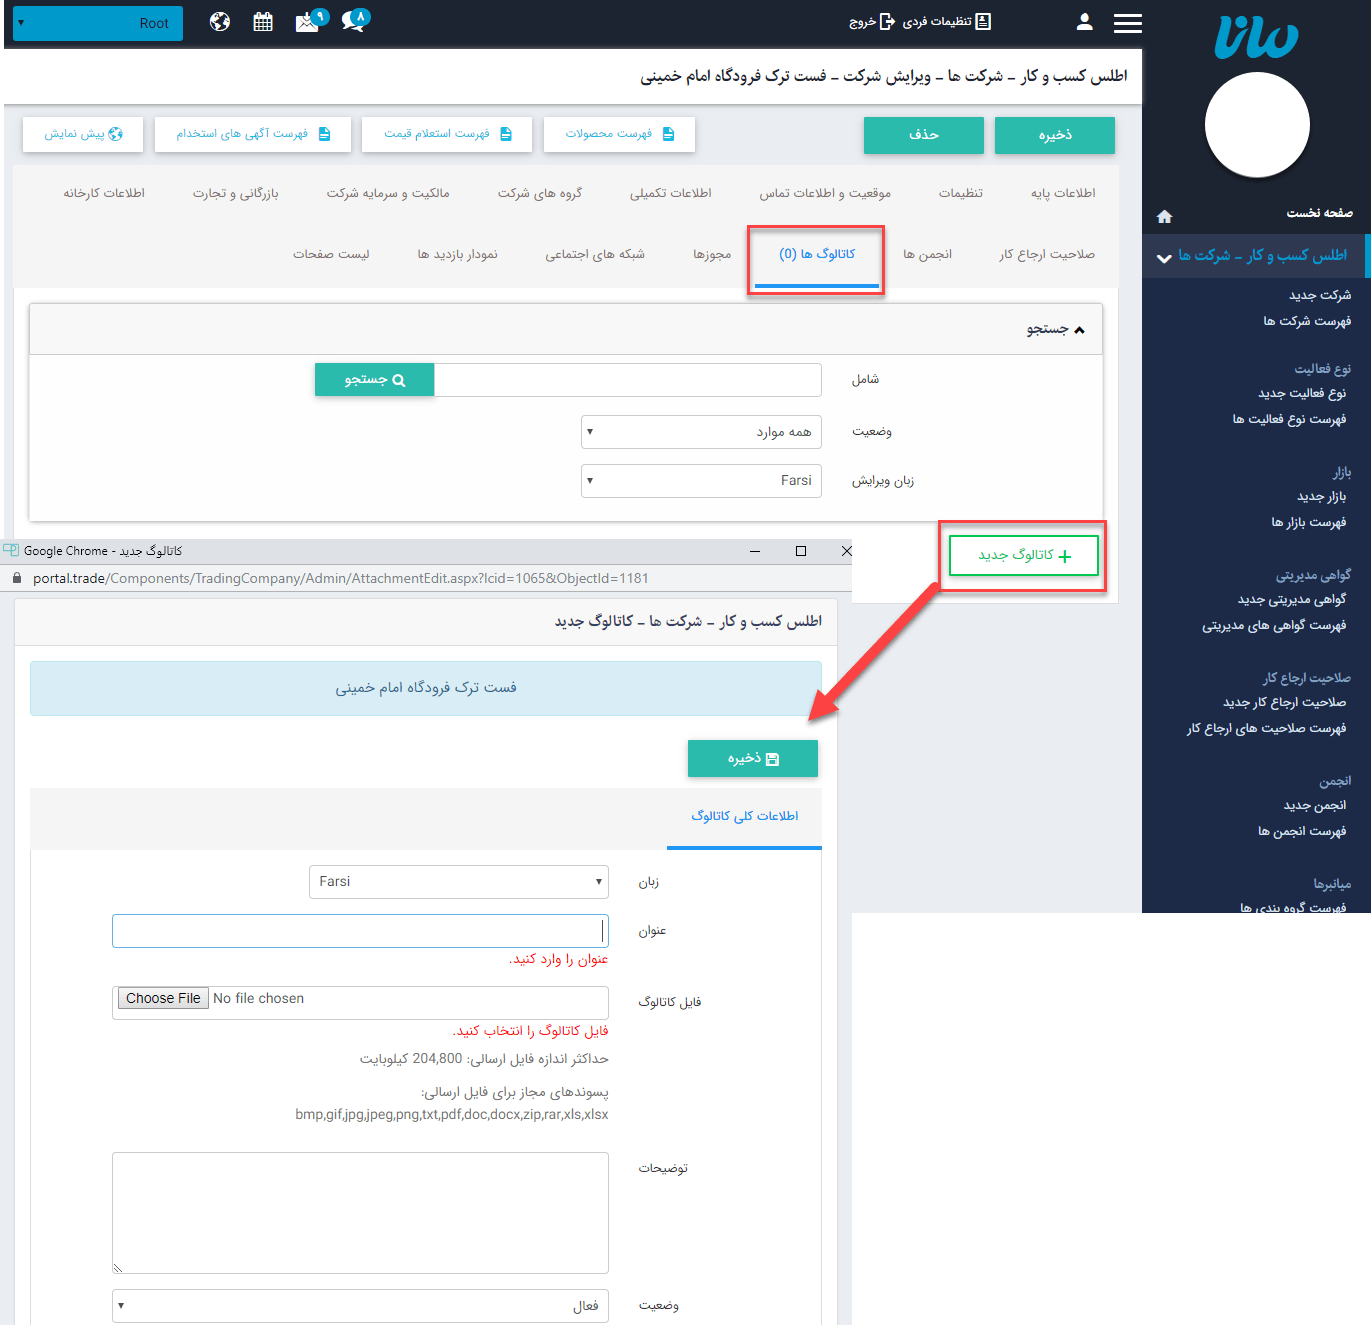Open the chat bubbles with 8 messages
Screen dimensions: 1371x1325
(352, 21)
